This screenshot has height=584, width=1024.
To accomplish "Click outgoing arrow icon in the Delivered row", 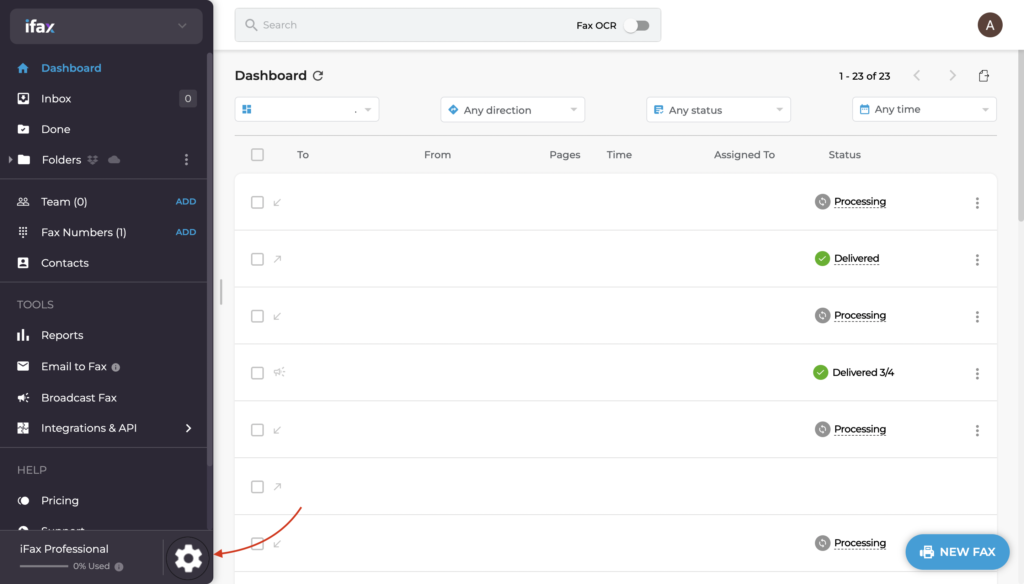I will coord(277,259).
